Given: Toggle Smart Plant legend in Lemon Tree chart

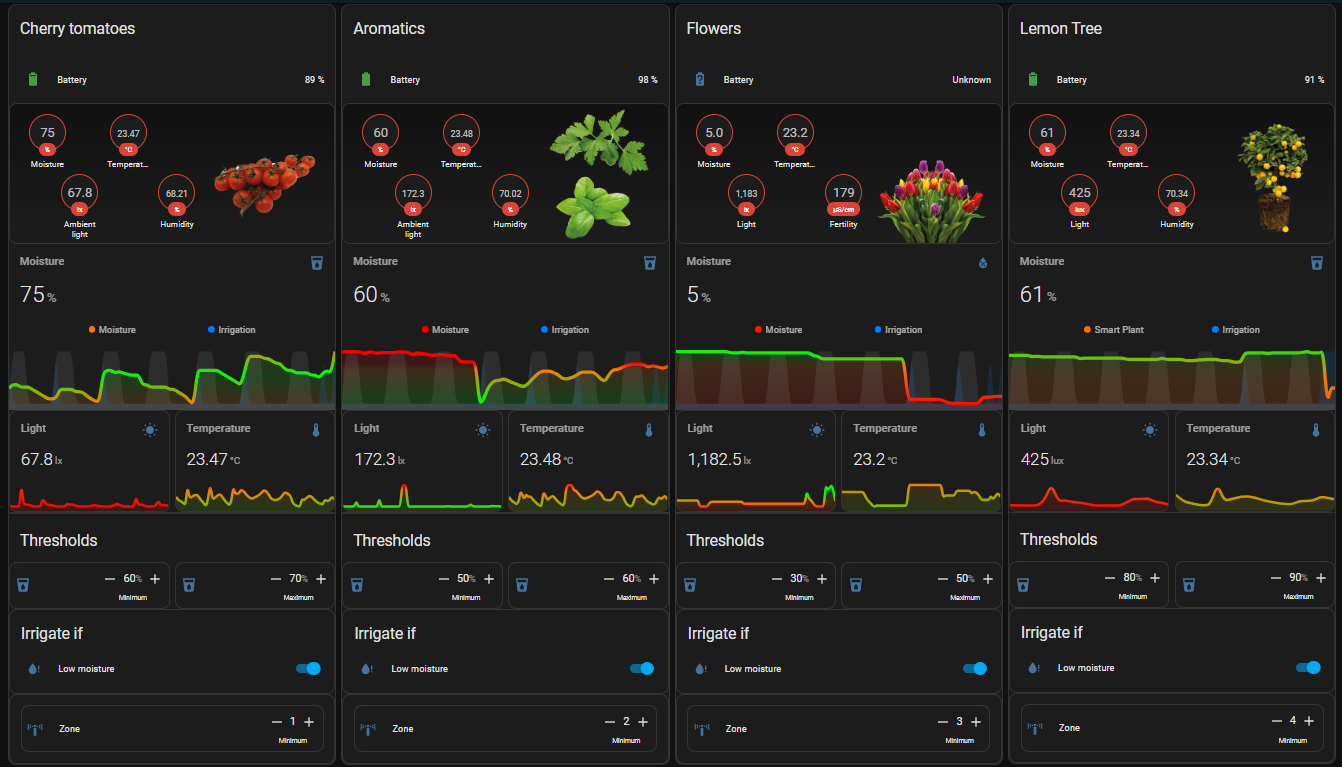Looking at the screenshot, I should click(1113, 330).
